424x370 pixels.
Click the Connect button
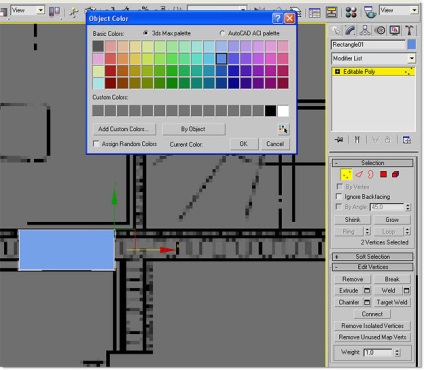click(x=372, y=314)
